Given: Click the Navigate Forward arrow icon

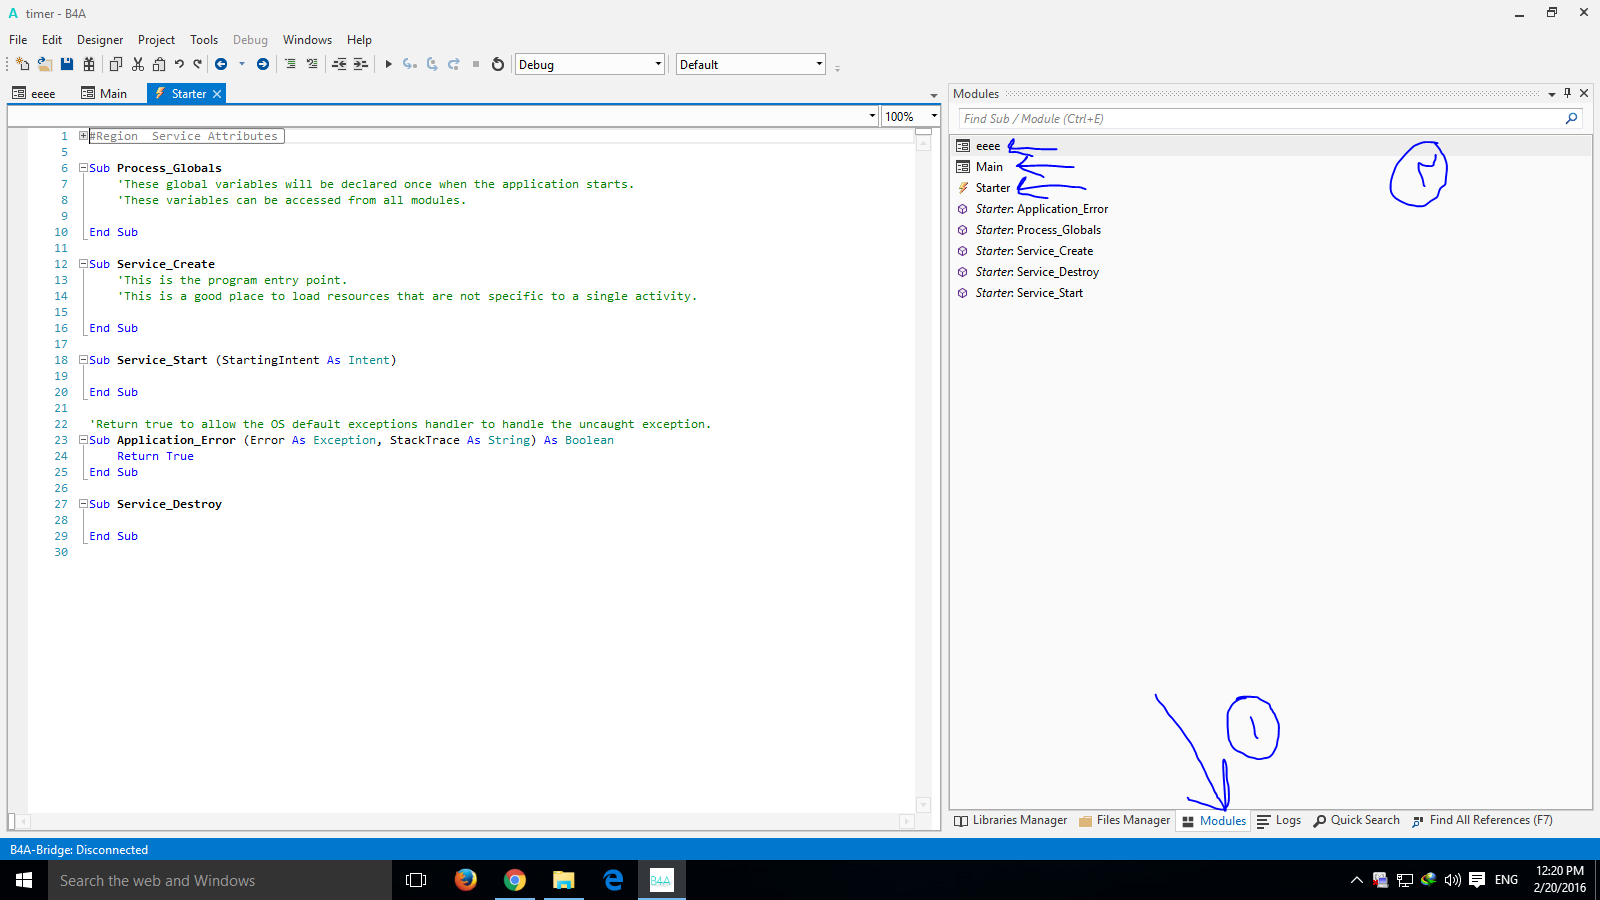Looking at the screenshot, I should click(263, 64).
